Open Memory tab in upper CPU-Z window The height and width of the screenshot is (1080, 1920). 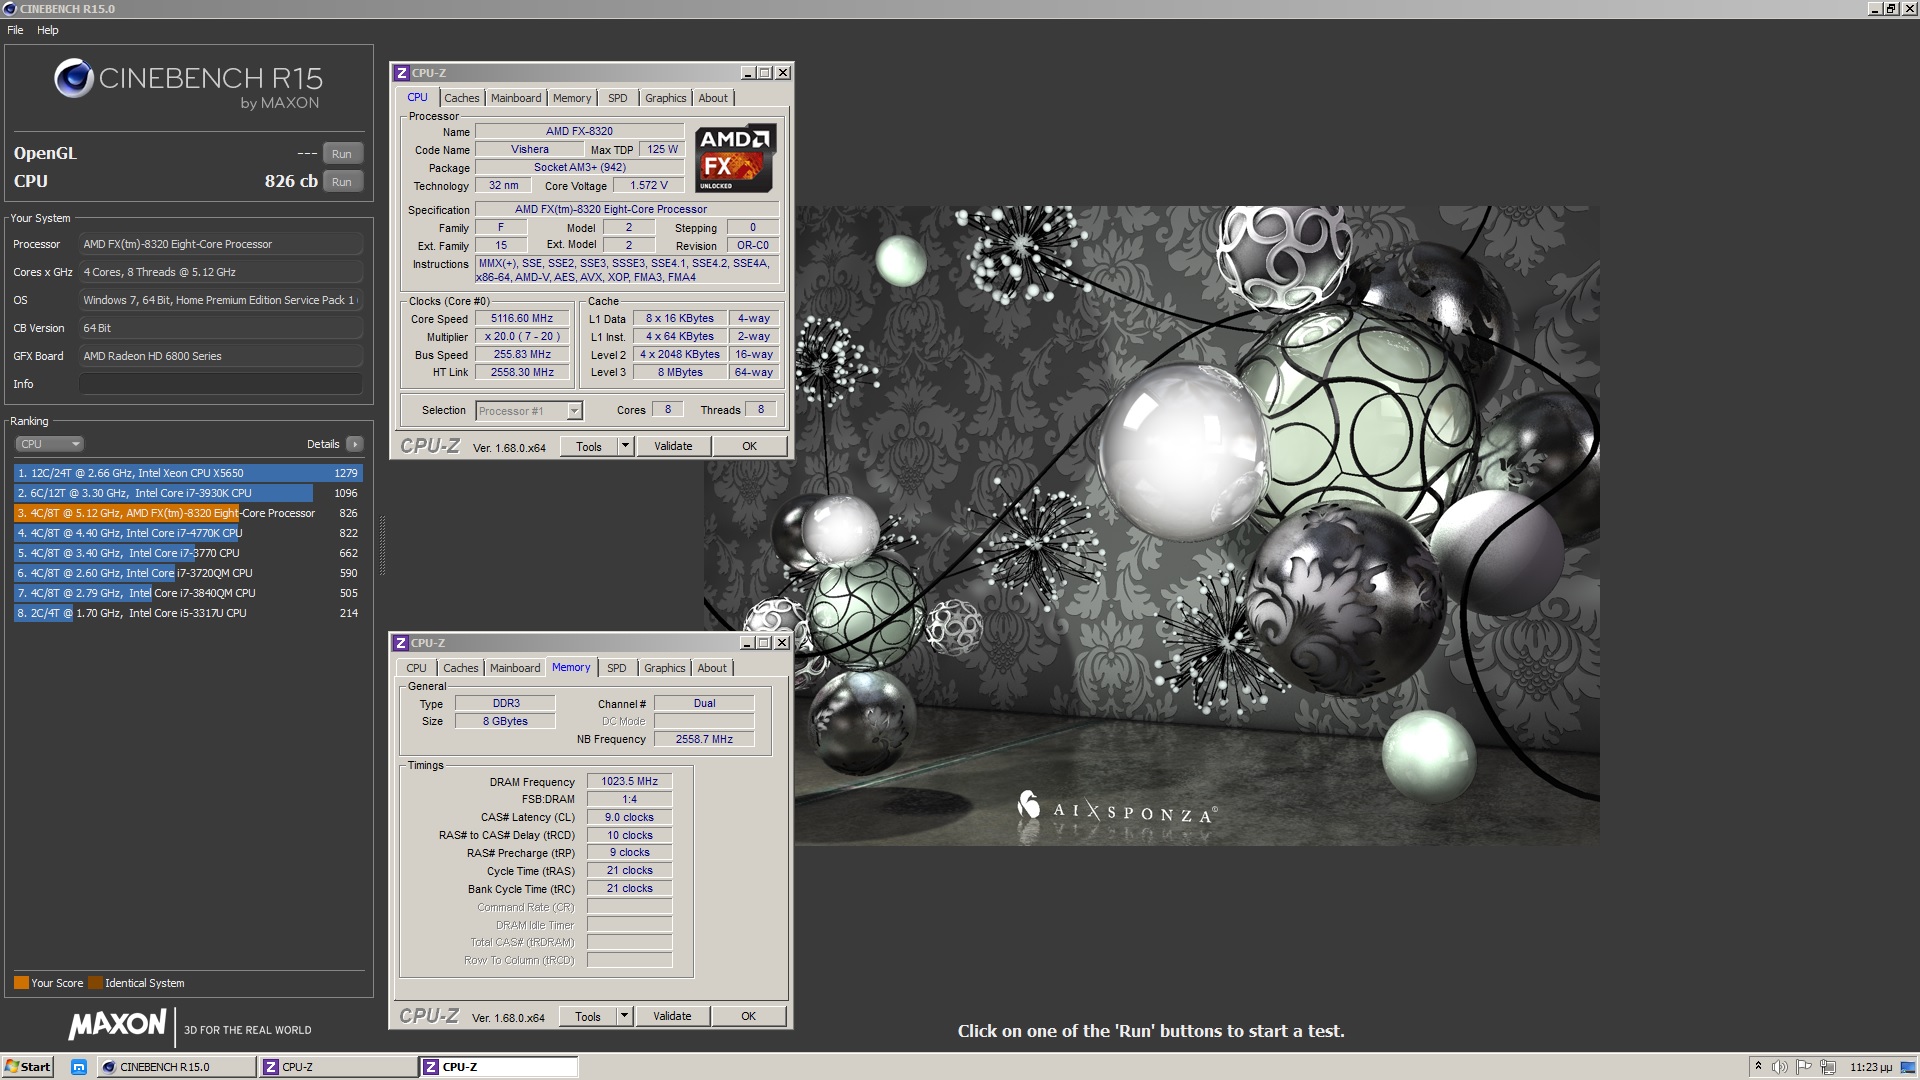(x=572, y=98)
